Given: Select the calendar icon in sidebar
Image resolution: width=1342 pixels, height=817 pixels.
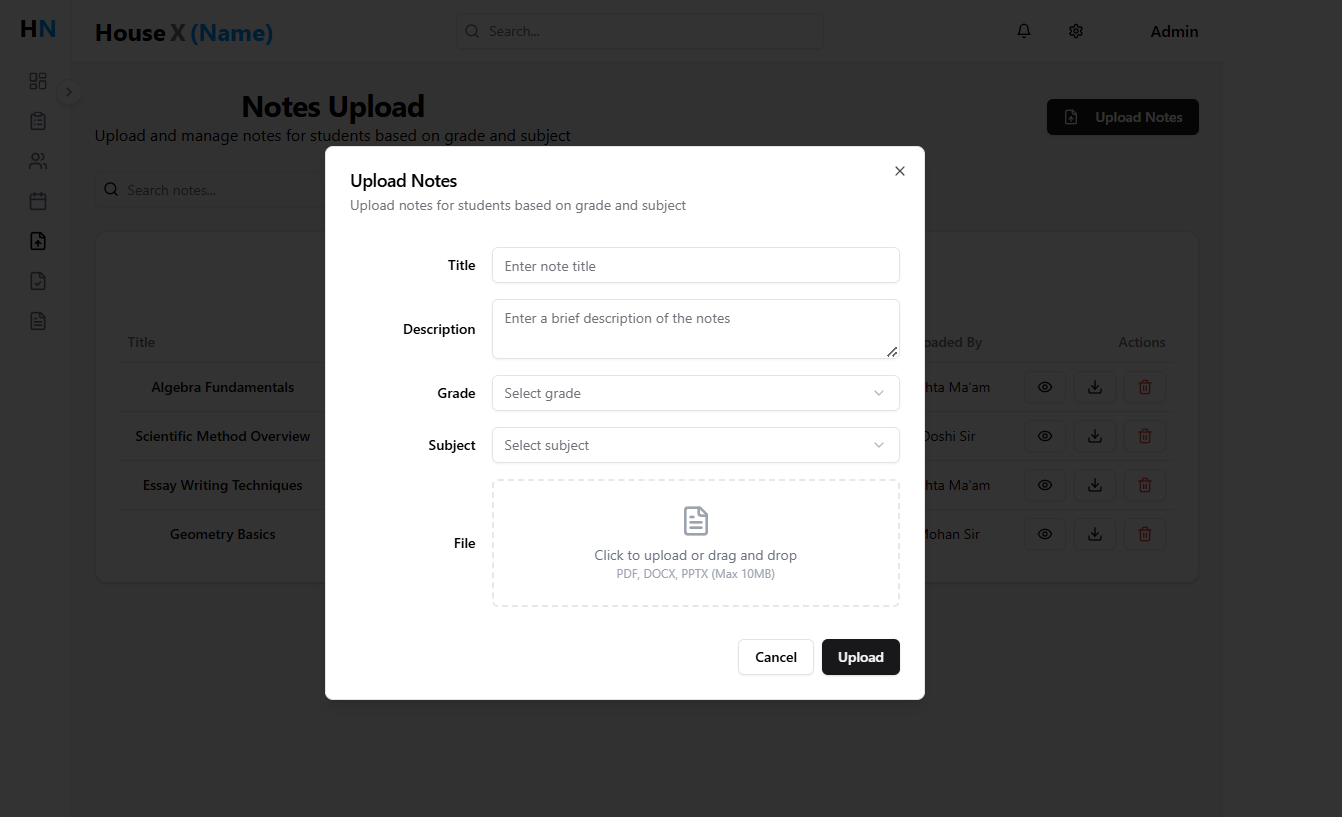Looking at the screenshot, I should (x=38, y=201).
